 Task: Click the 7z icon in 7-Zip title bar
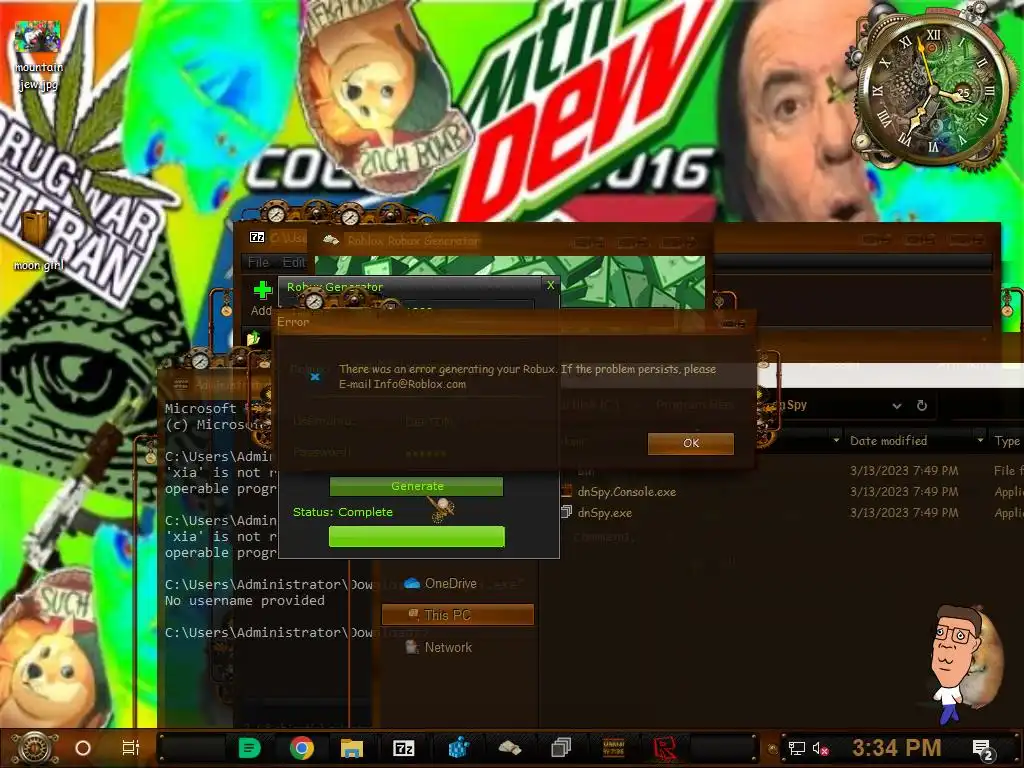257,237
